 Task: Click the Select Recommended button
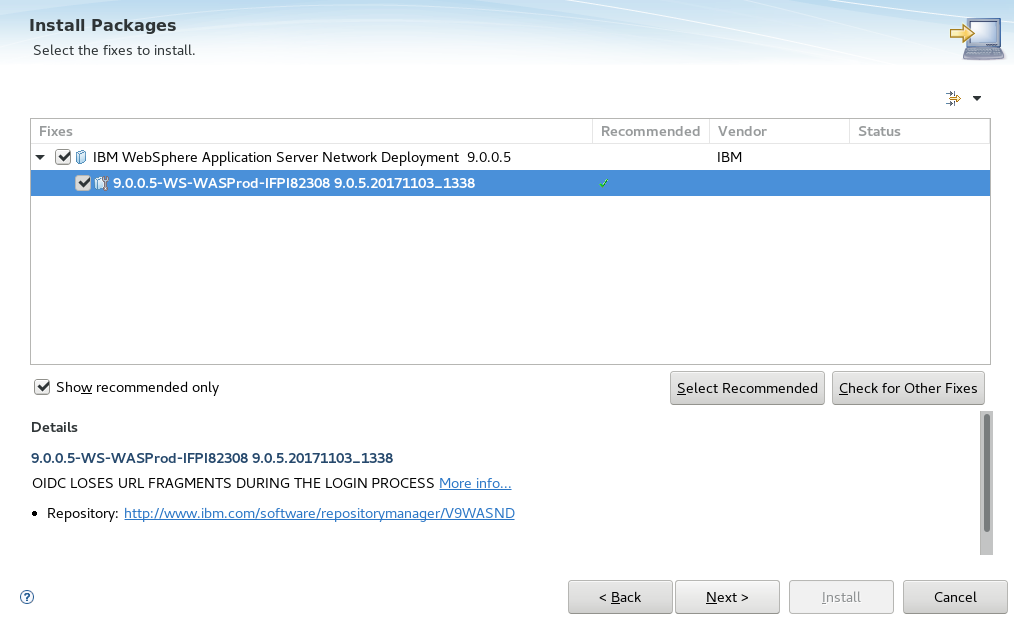pos(747,388)
